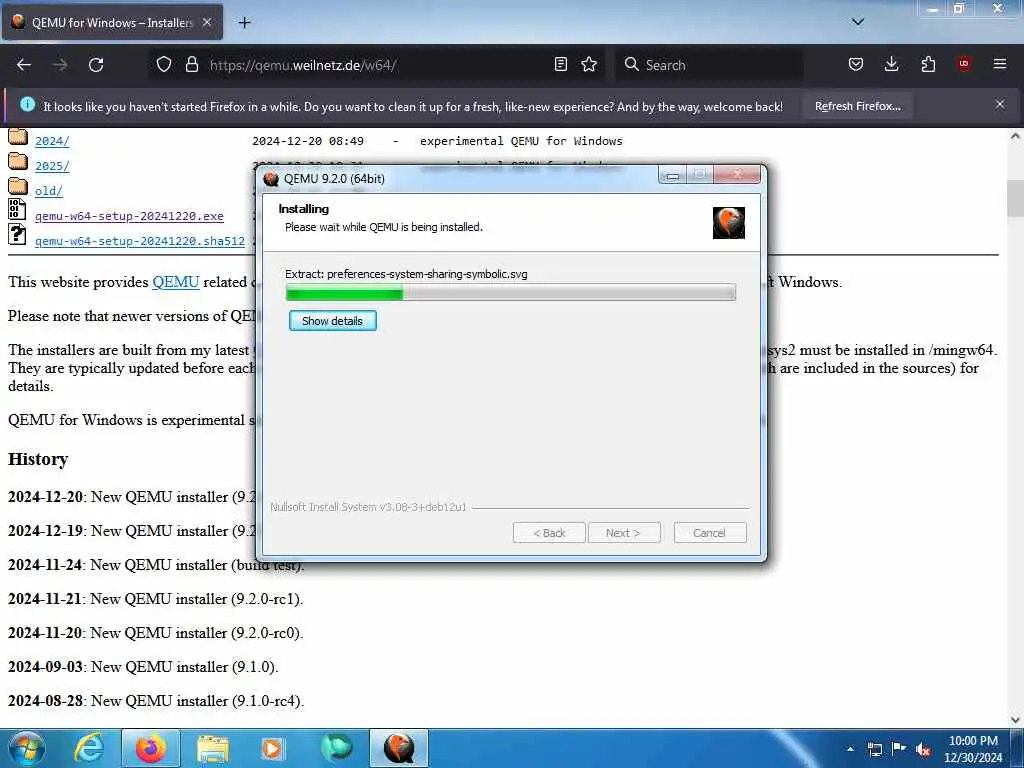Click the disabled Next > button
The width and height of the screenshot is (1024, 768).
click(x=624, y=533)
